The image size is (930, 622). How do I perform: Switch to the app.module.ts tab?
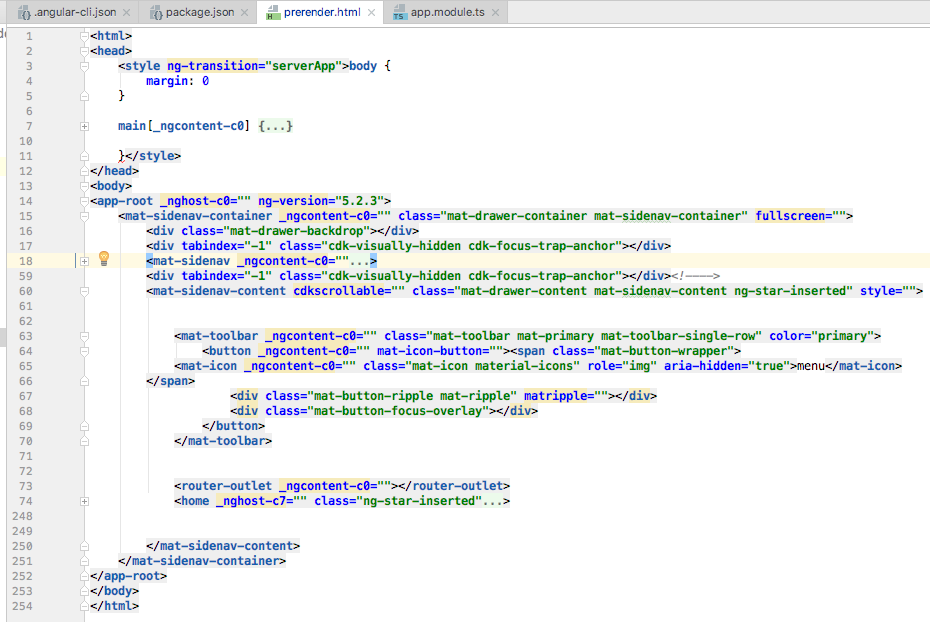coord(447,12)
